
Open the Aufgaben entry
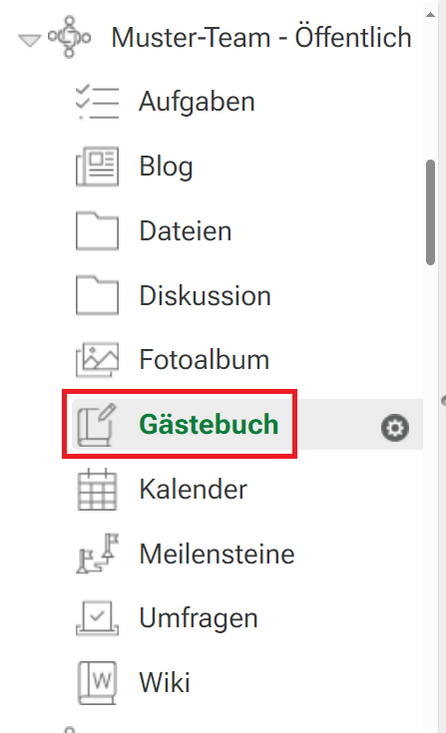[x=197, y=101]
